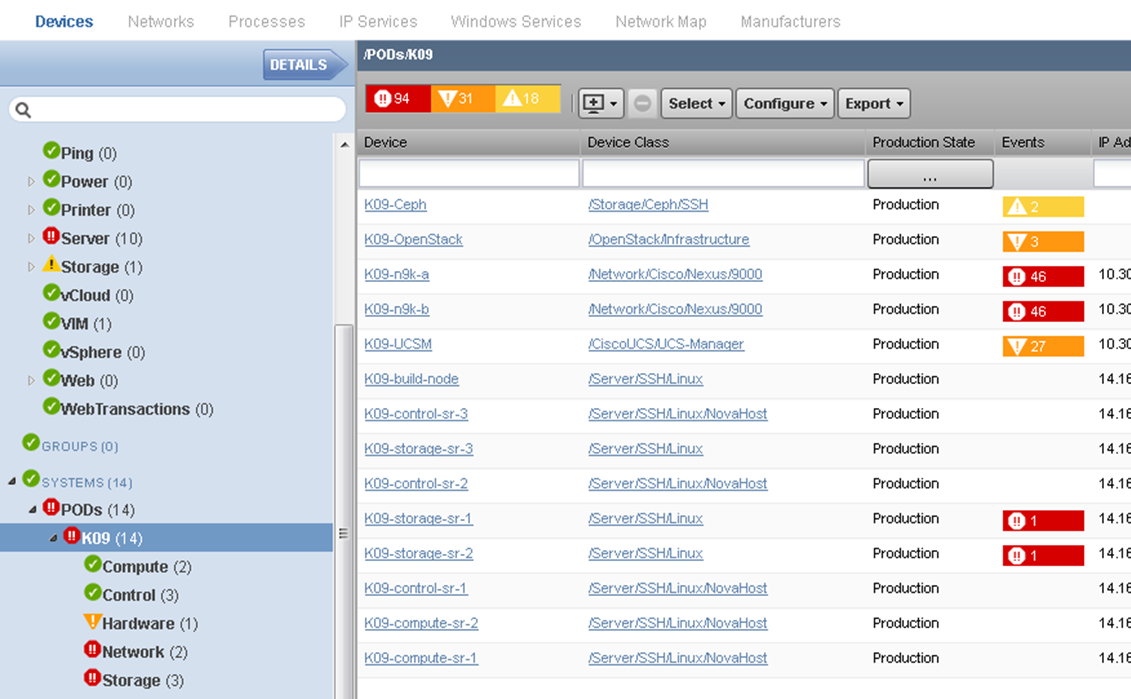Click the warning event icon for K09-Ceph
This screenshot has height=699, width=1131.
1017,207
